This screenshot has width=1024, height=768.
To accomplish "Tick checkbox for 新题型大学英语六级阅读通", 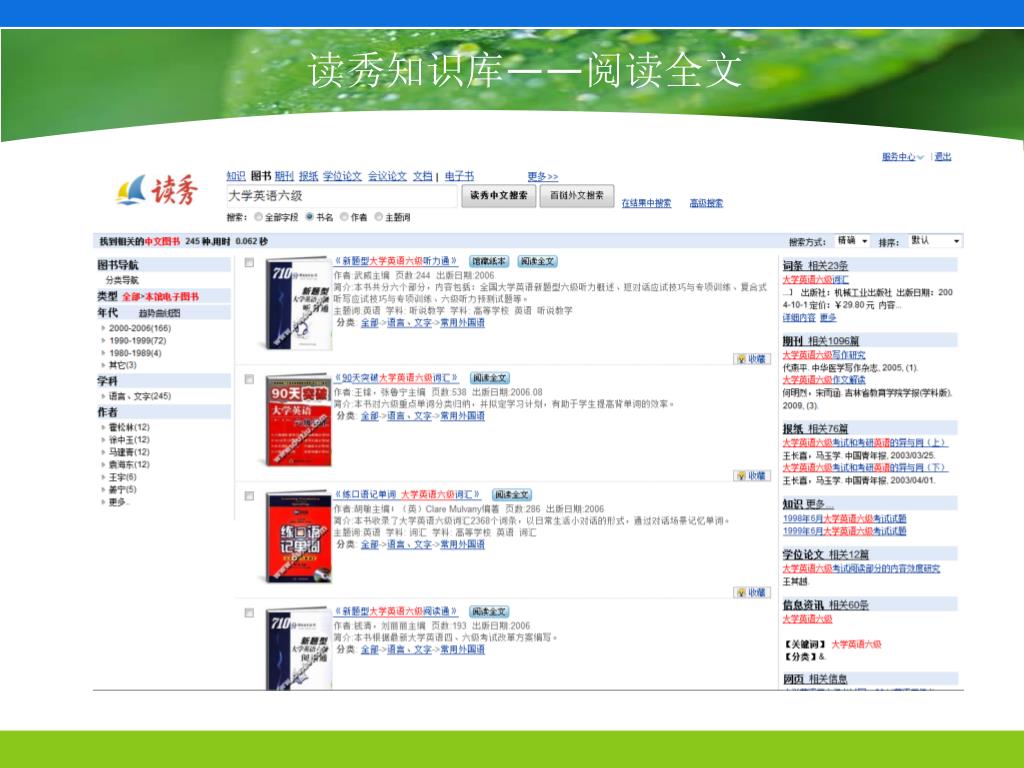I will 249,613.
